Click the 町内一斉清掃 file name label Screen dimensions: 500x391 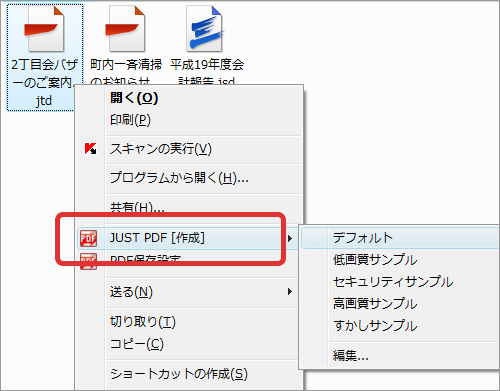pos(126,65)
